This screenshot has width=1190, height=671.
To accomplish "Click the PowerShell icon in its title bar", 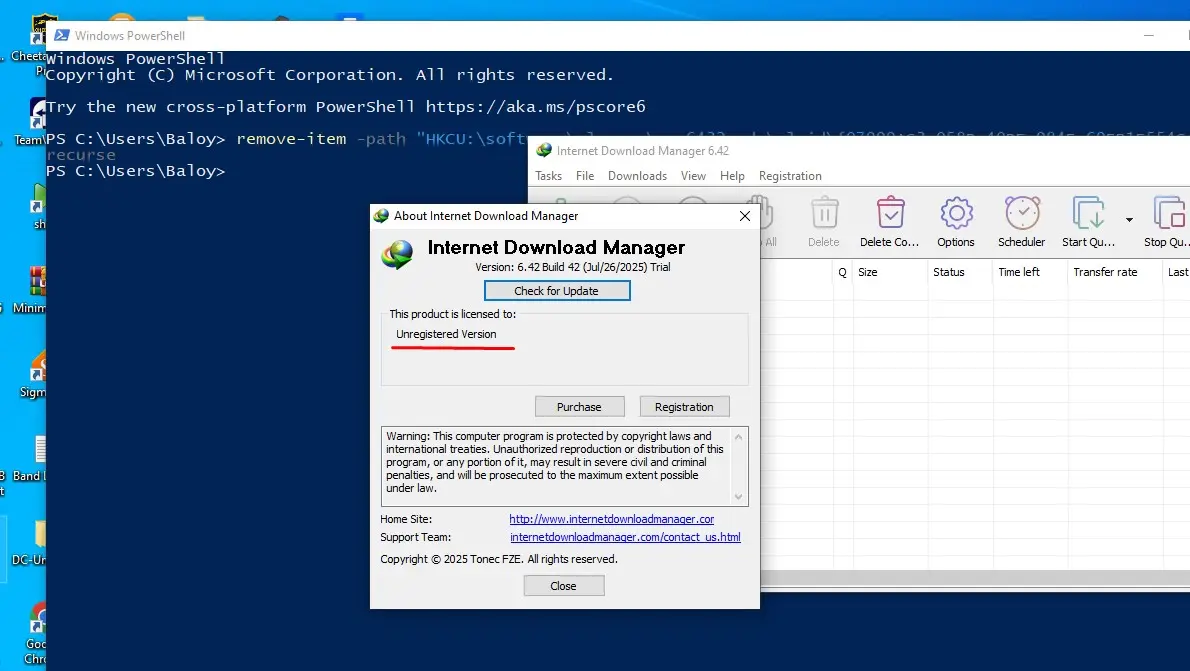I will coord(61,35).
